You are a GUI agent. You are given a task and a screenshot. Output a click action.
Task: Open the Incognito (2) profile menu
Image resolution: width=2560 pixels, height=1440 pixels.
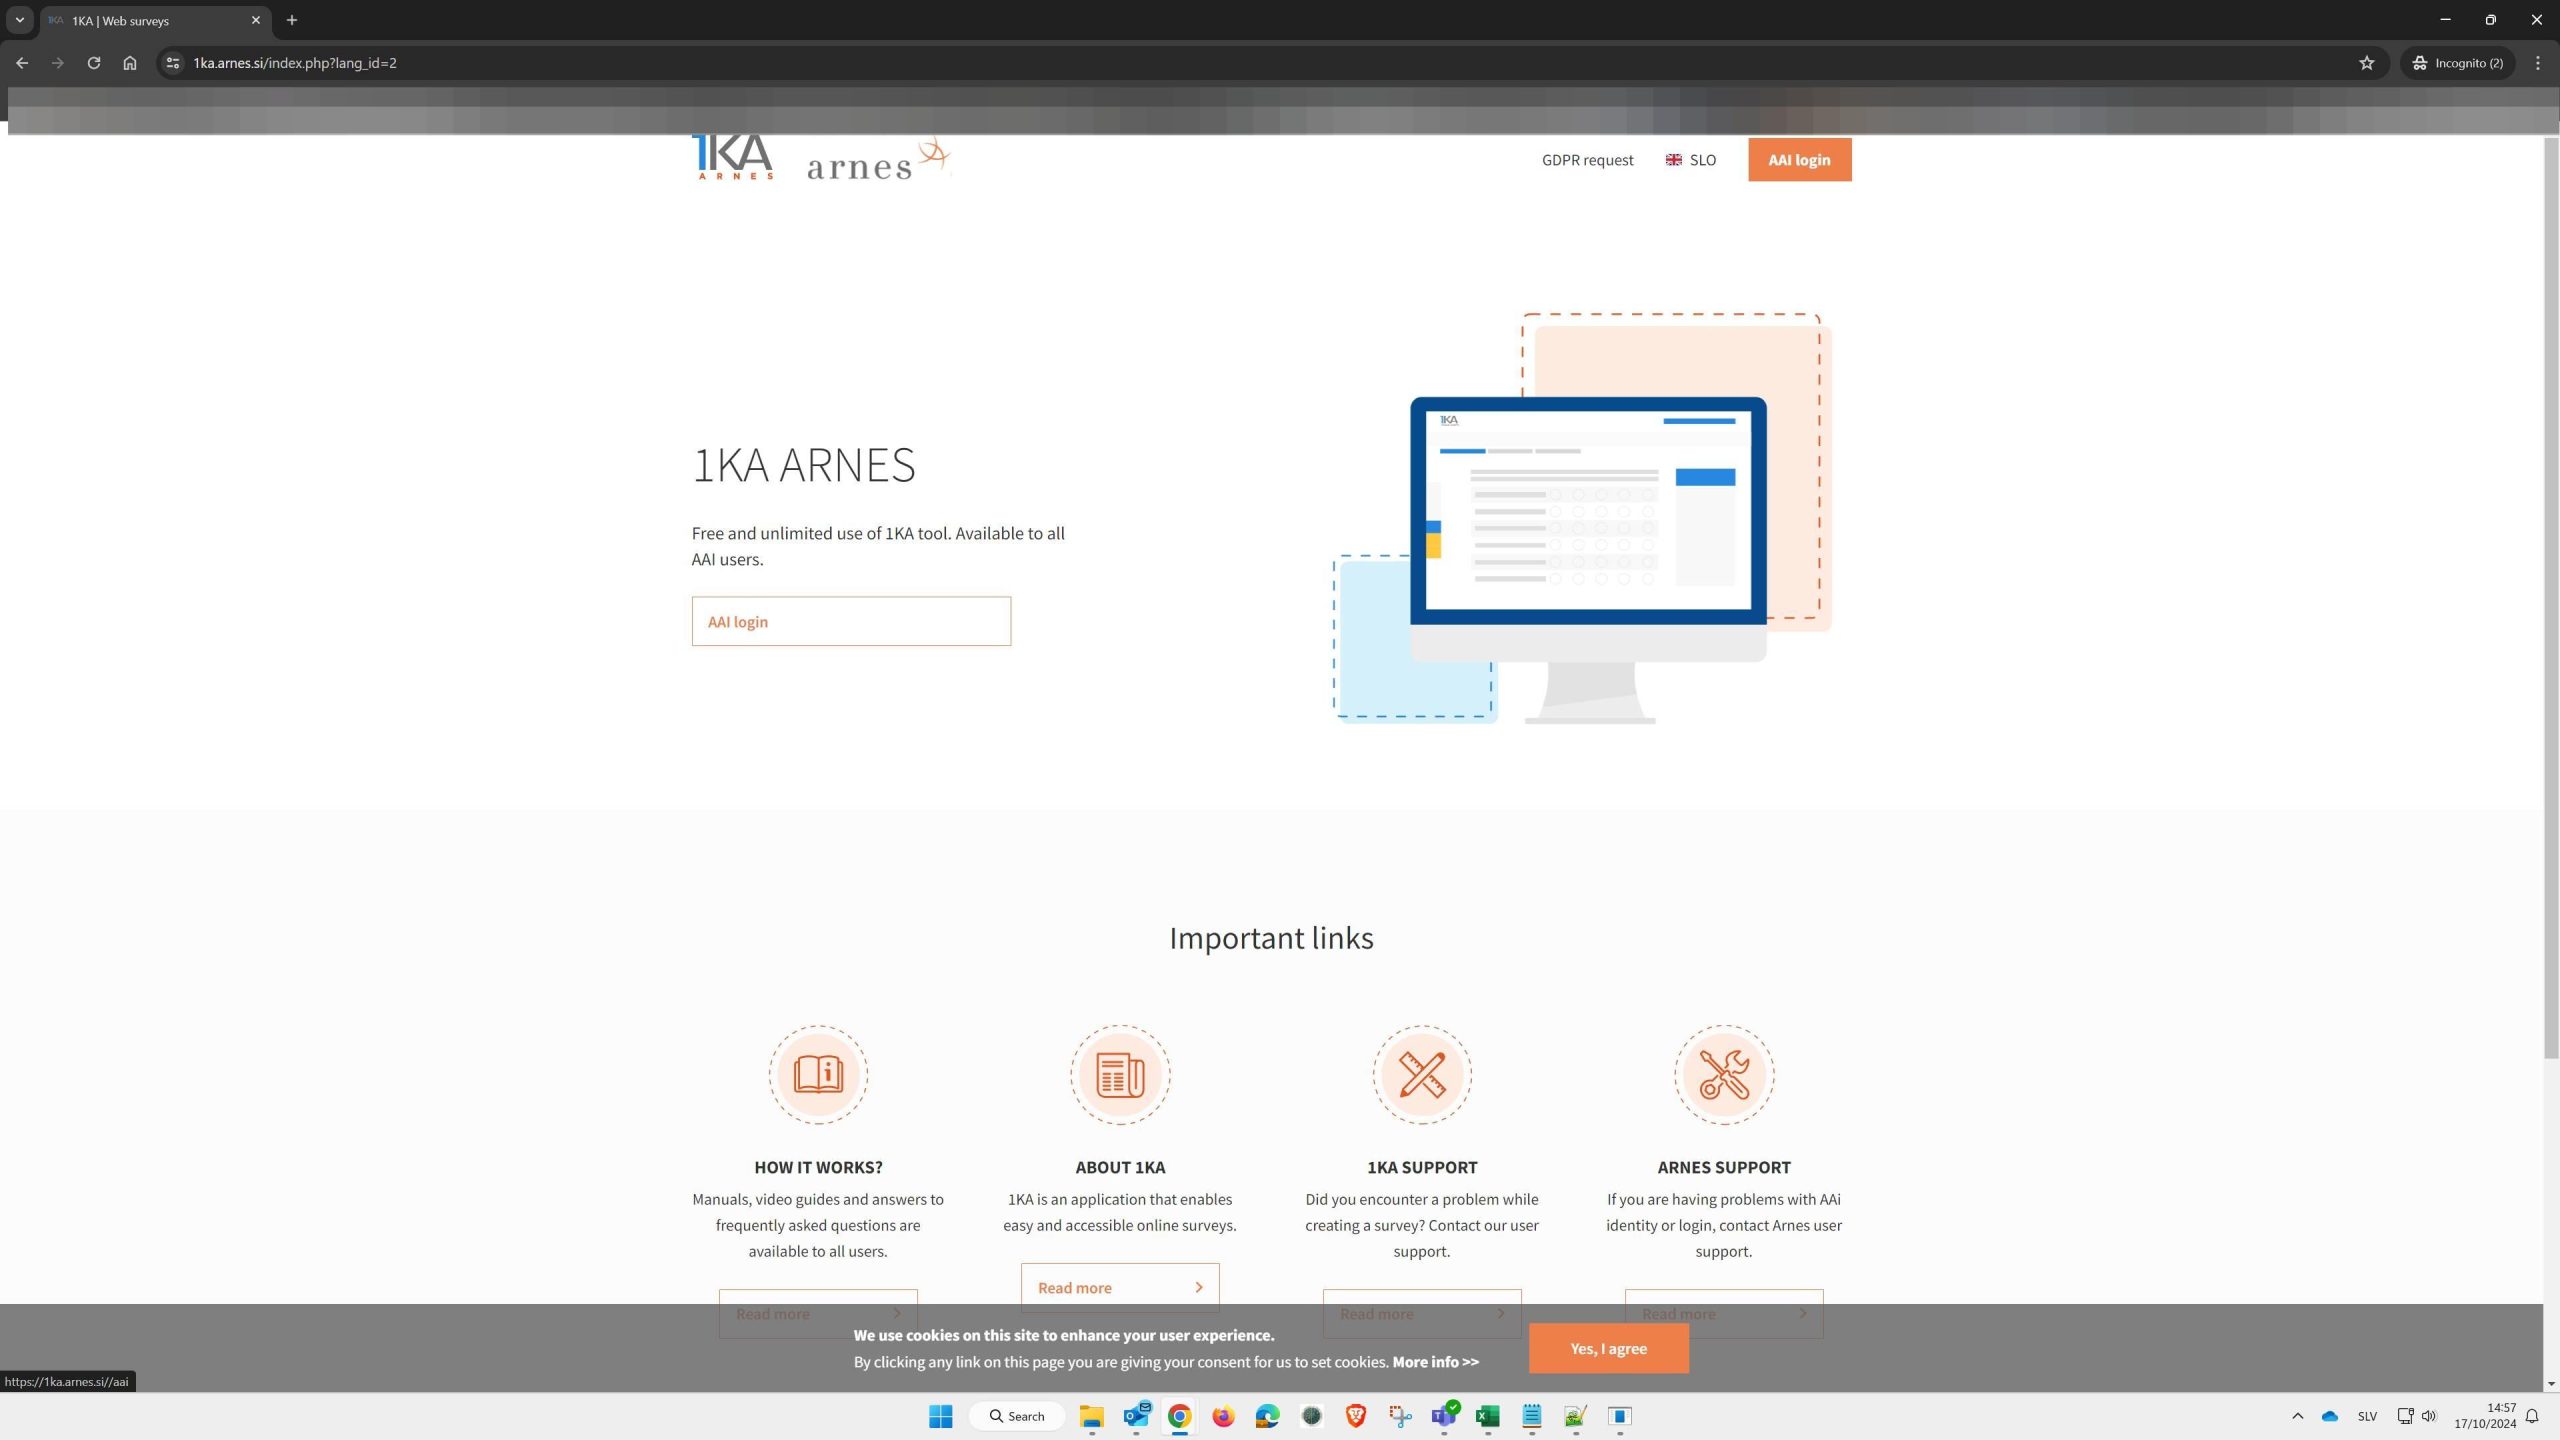pyautogui.click(x=2457, y=63)
